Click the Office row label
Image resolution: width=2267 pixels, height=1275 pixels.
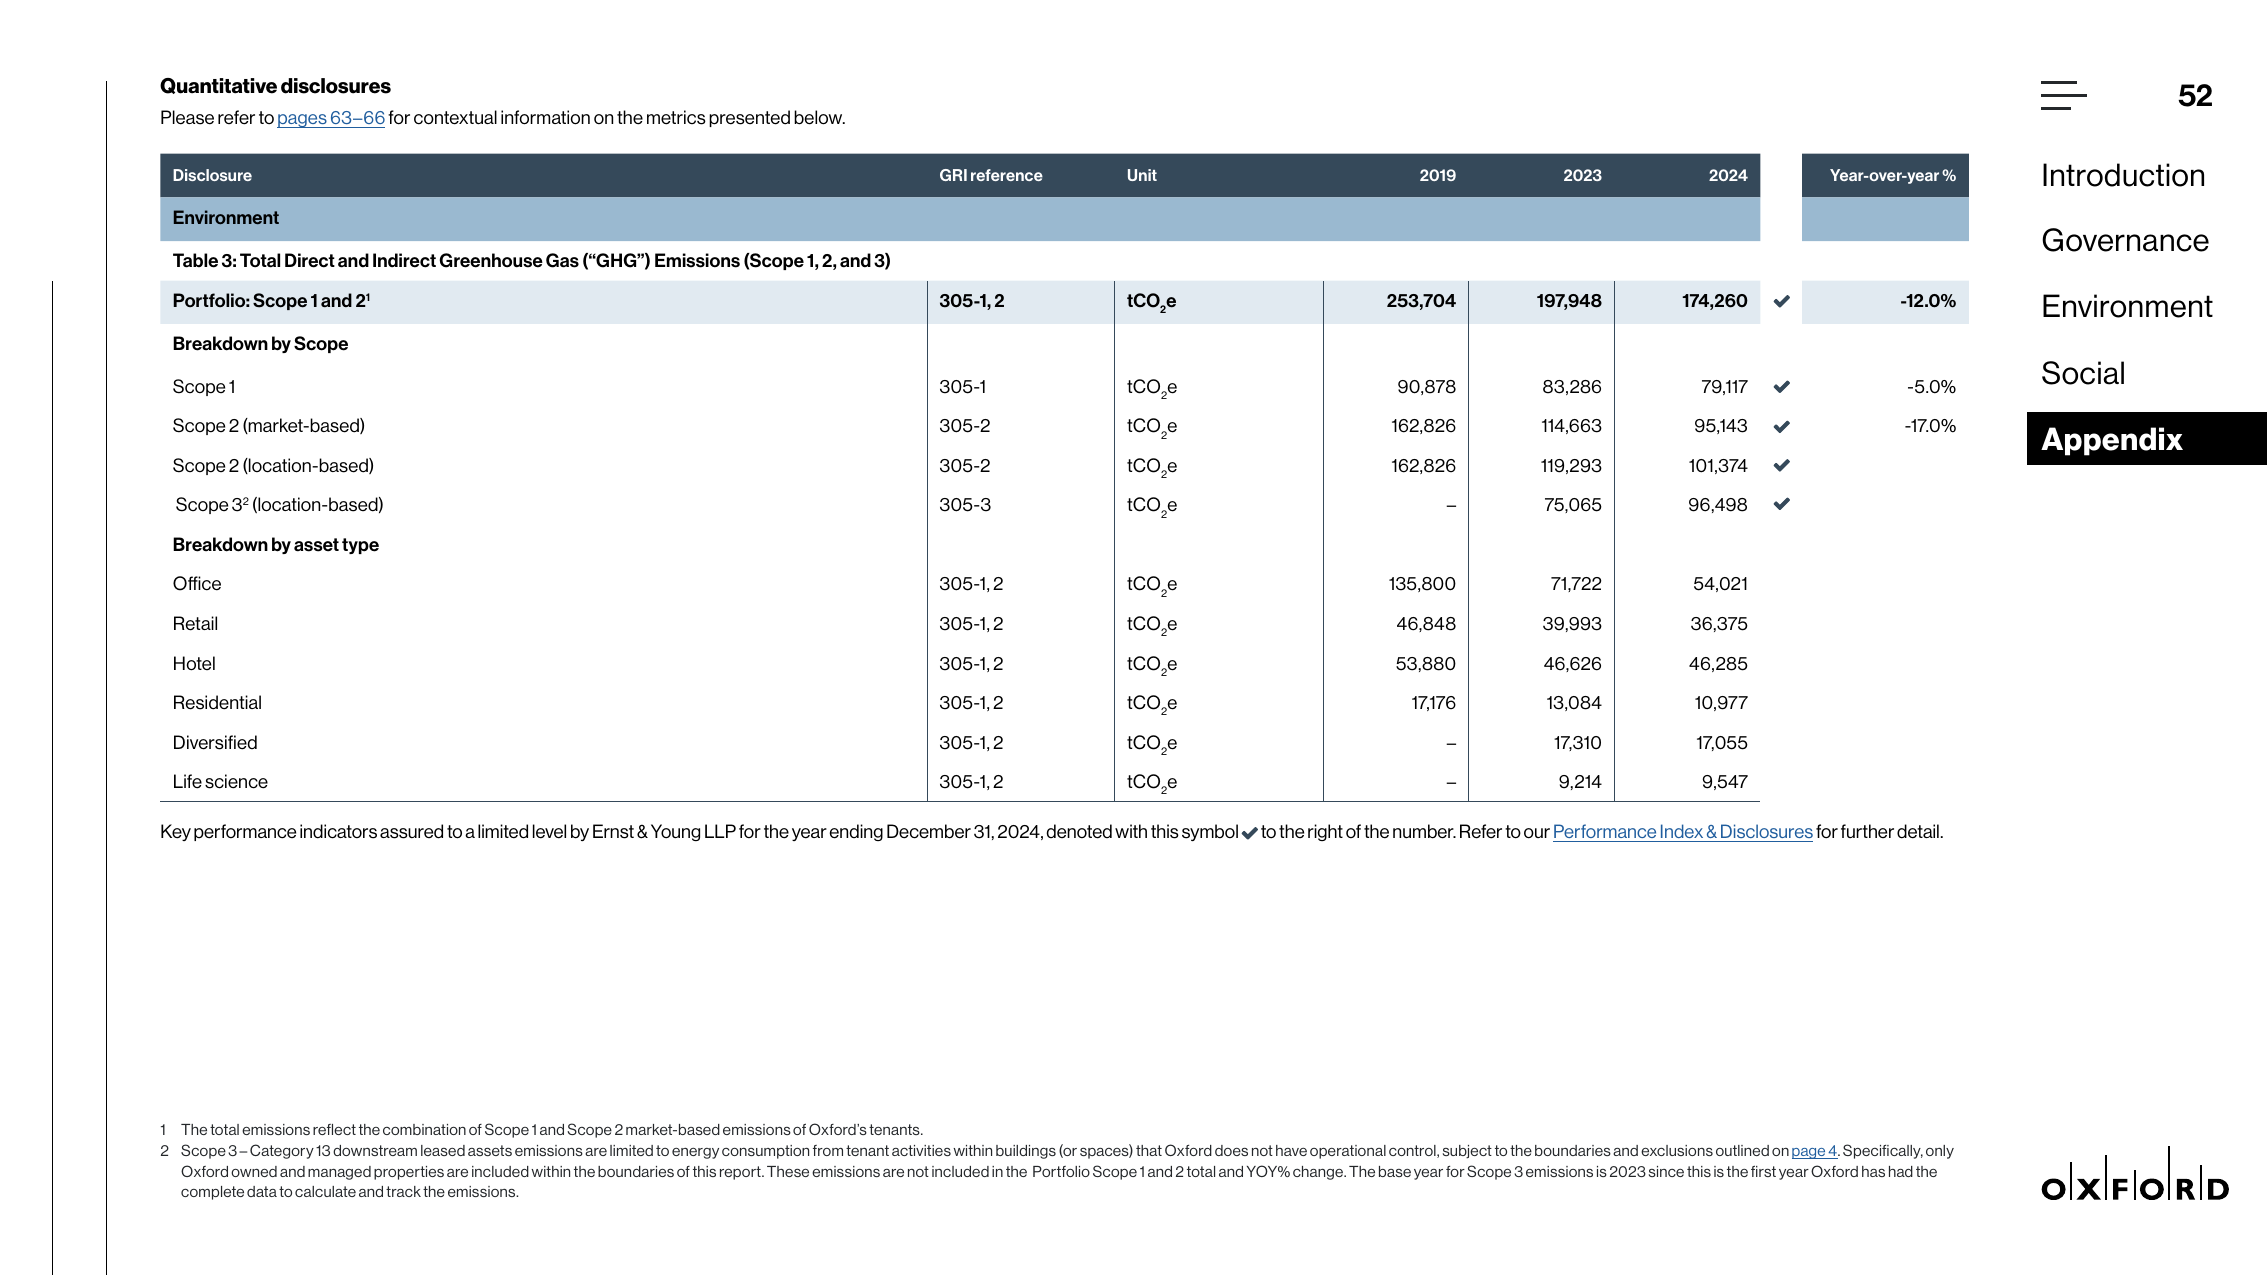[x=197, y=584]
